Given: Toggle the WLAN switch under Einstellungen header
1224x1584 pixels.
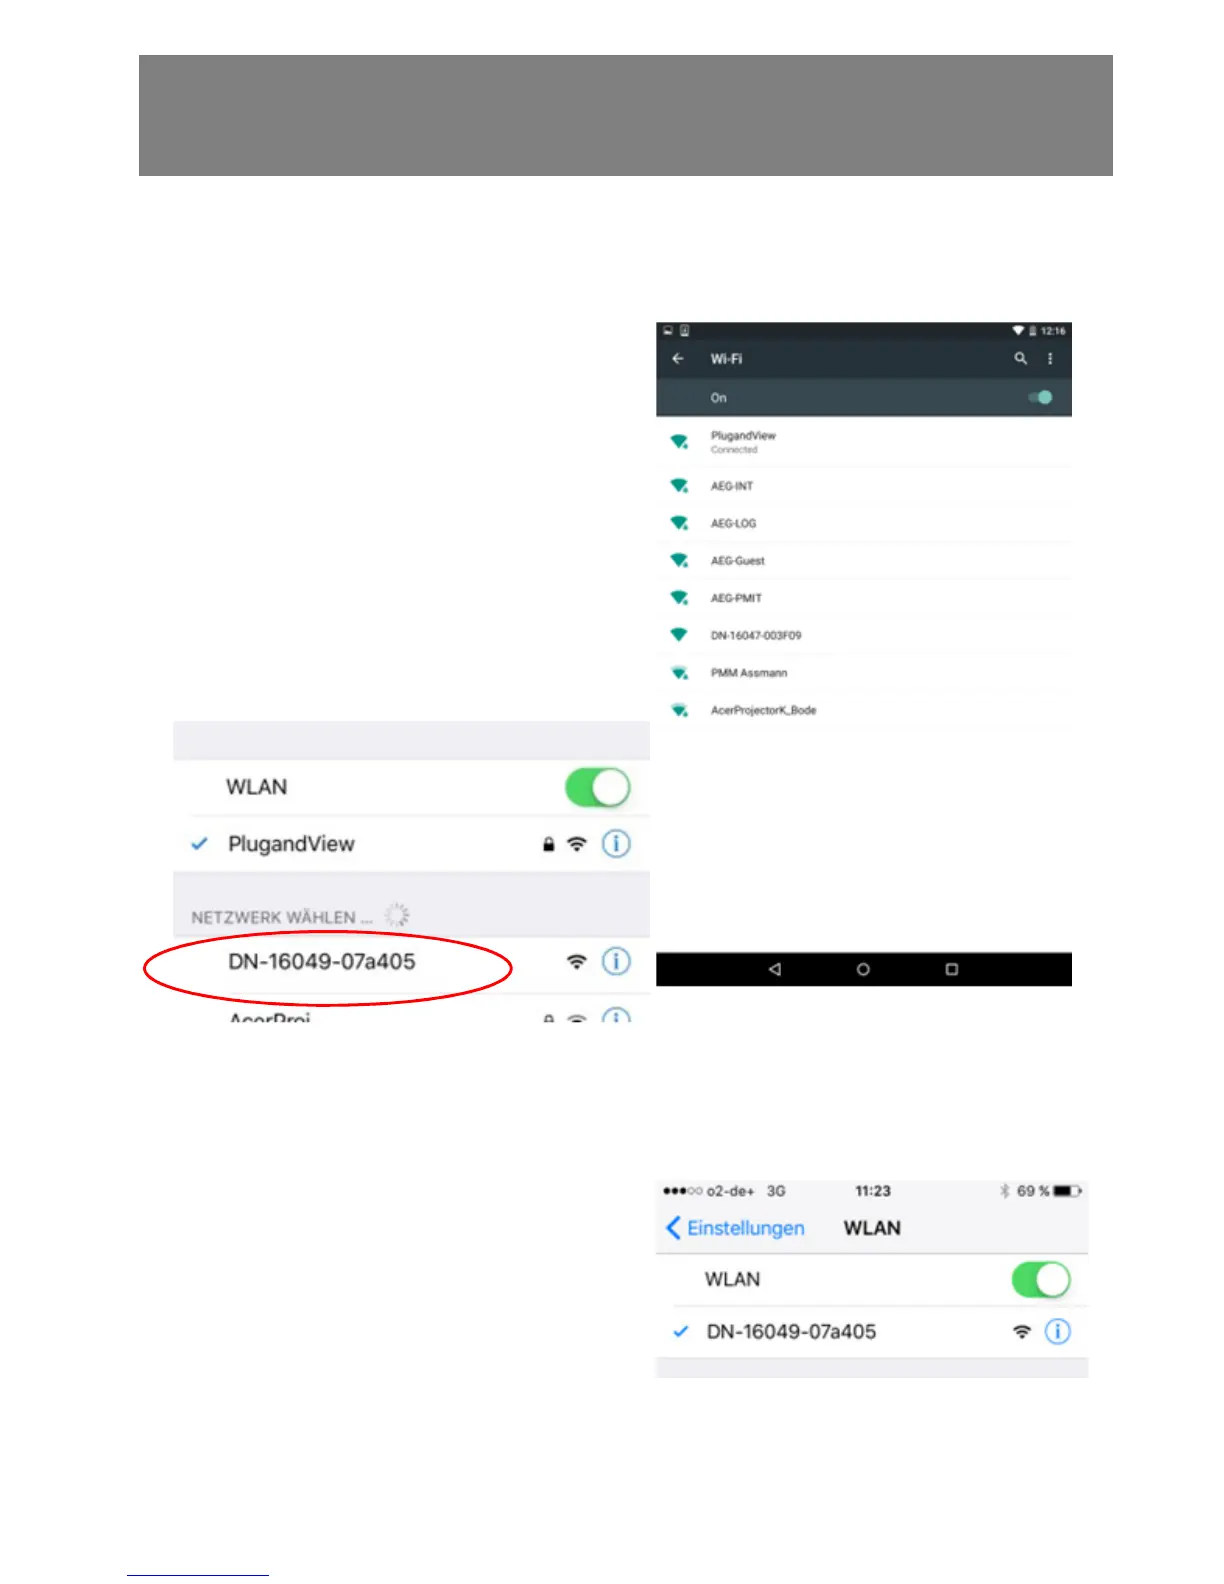Looking at the screenshot, I should [1041, 1279].
